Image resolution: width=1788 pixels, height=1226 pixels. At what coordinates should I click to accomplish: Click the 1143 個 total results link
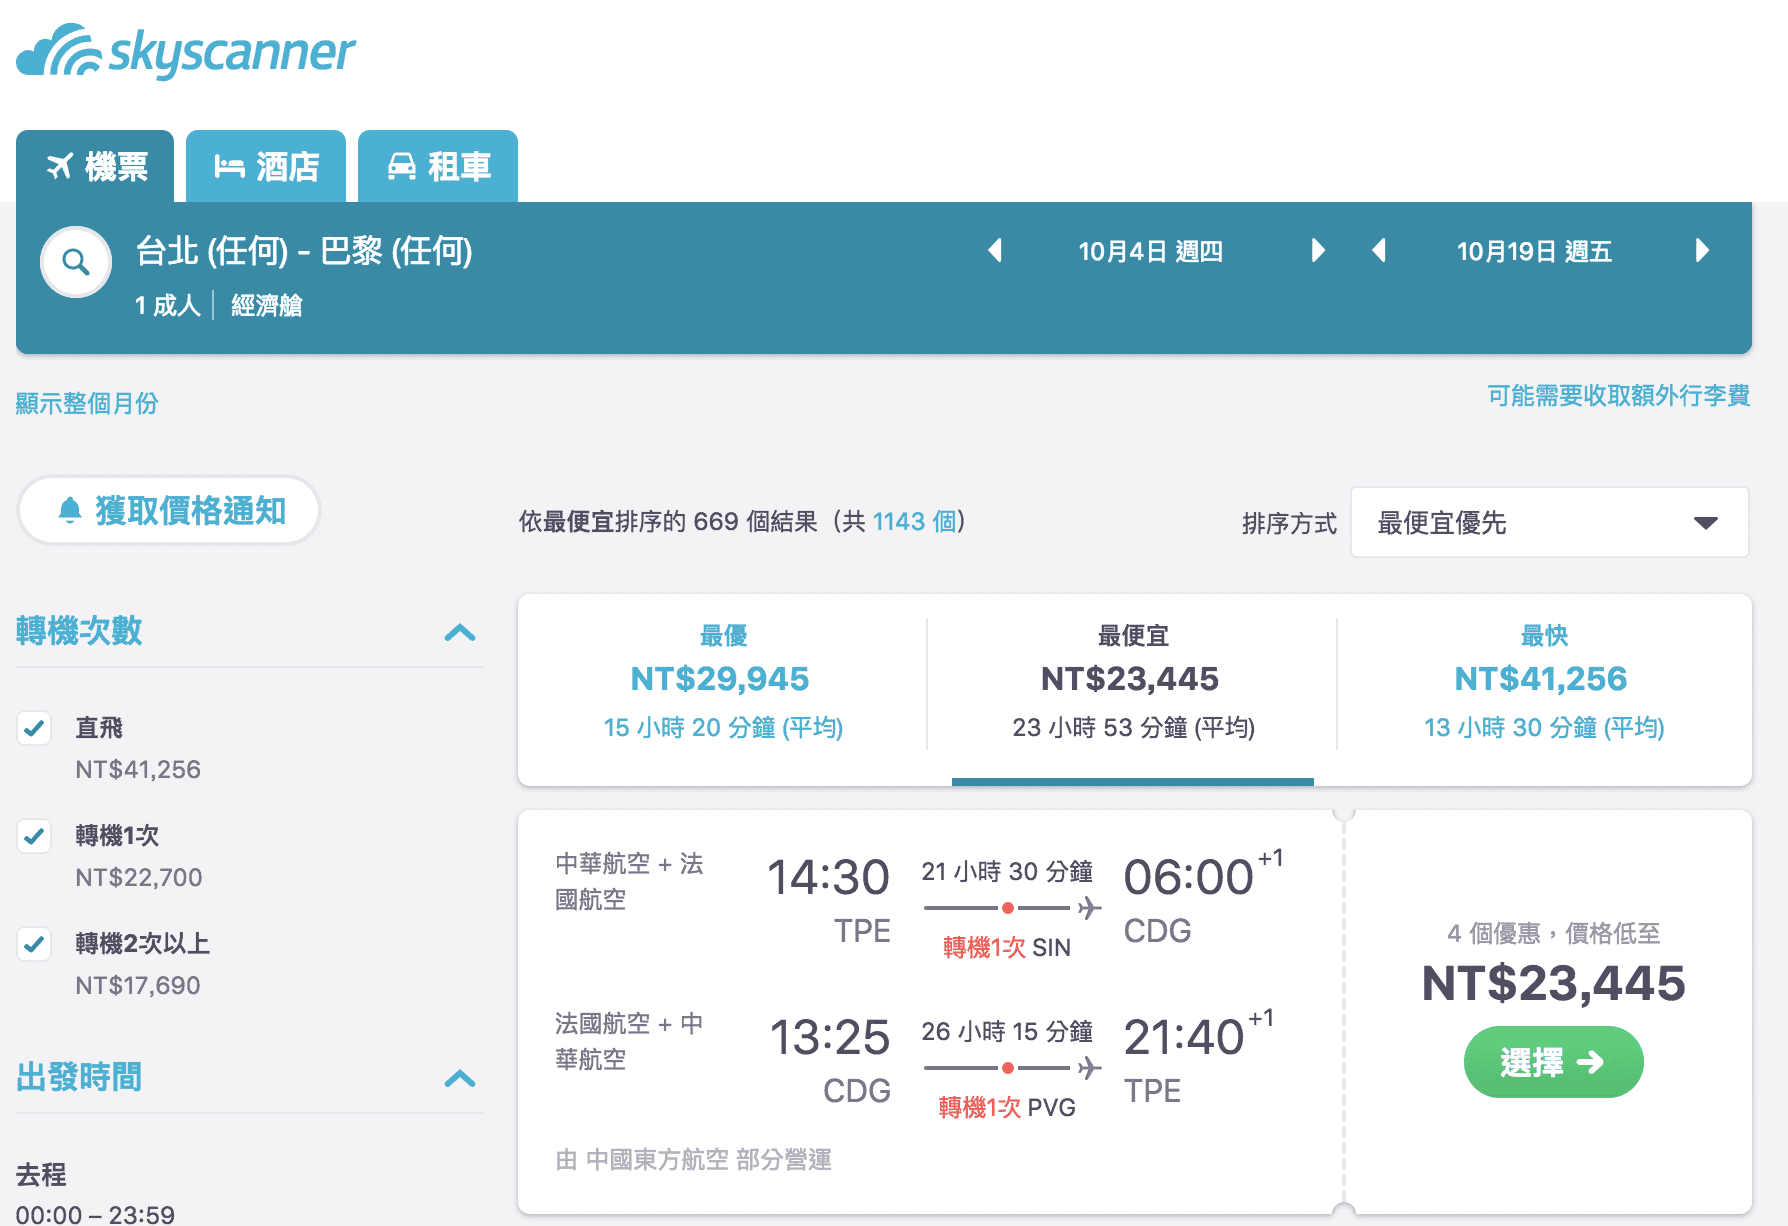tap(914, 521)
